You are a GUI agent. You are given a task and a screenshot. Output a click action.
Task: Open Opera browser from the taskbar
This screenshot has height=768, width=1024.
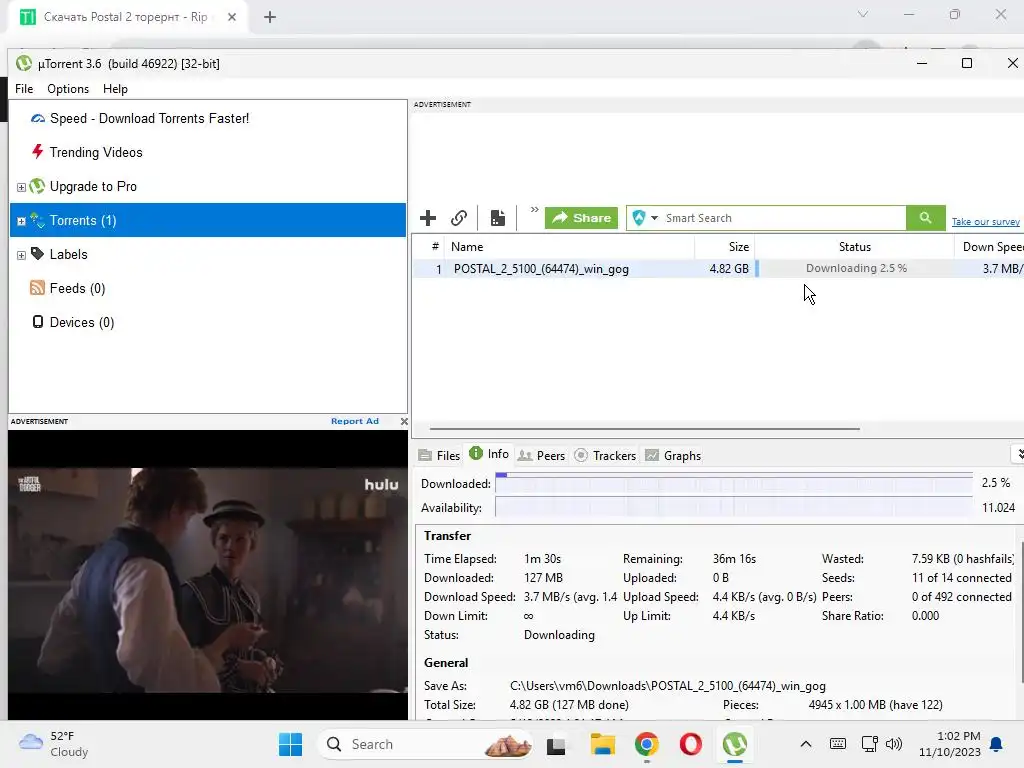click(690, 744)
